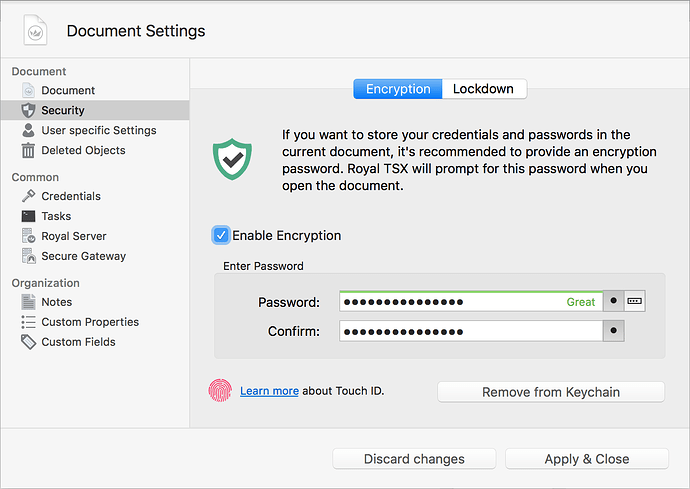
Task: Click the Touch ID fingerprint icon
Action: 220,390
